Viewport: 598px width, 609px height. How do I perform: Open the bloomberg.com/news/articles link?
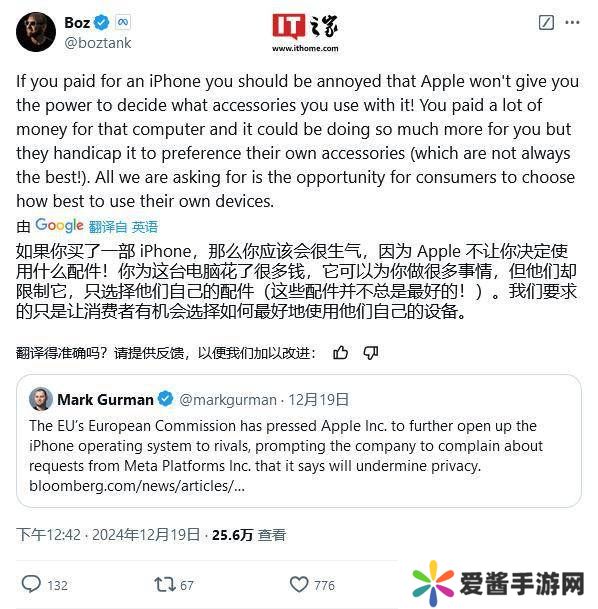(x=137, y=485)
